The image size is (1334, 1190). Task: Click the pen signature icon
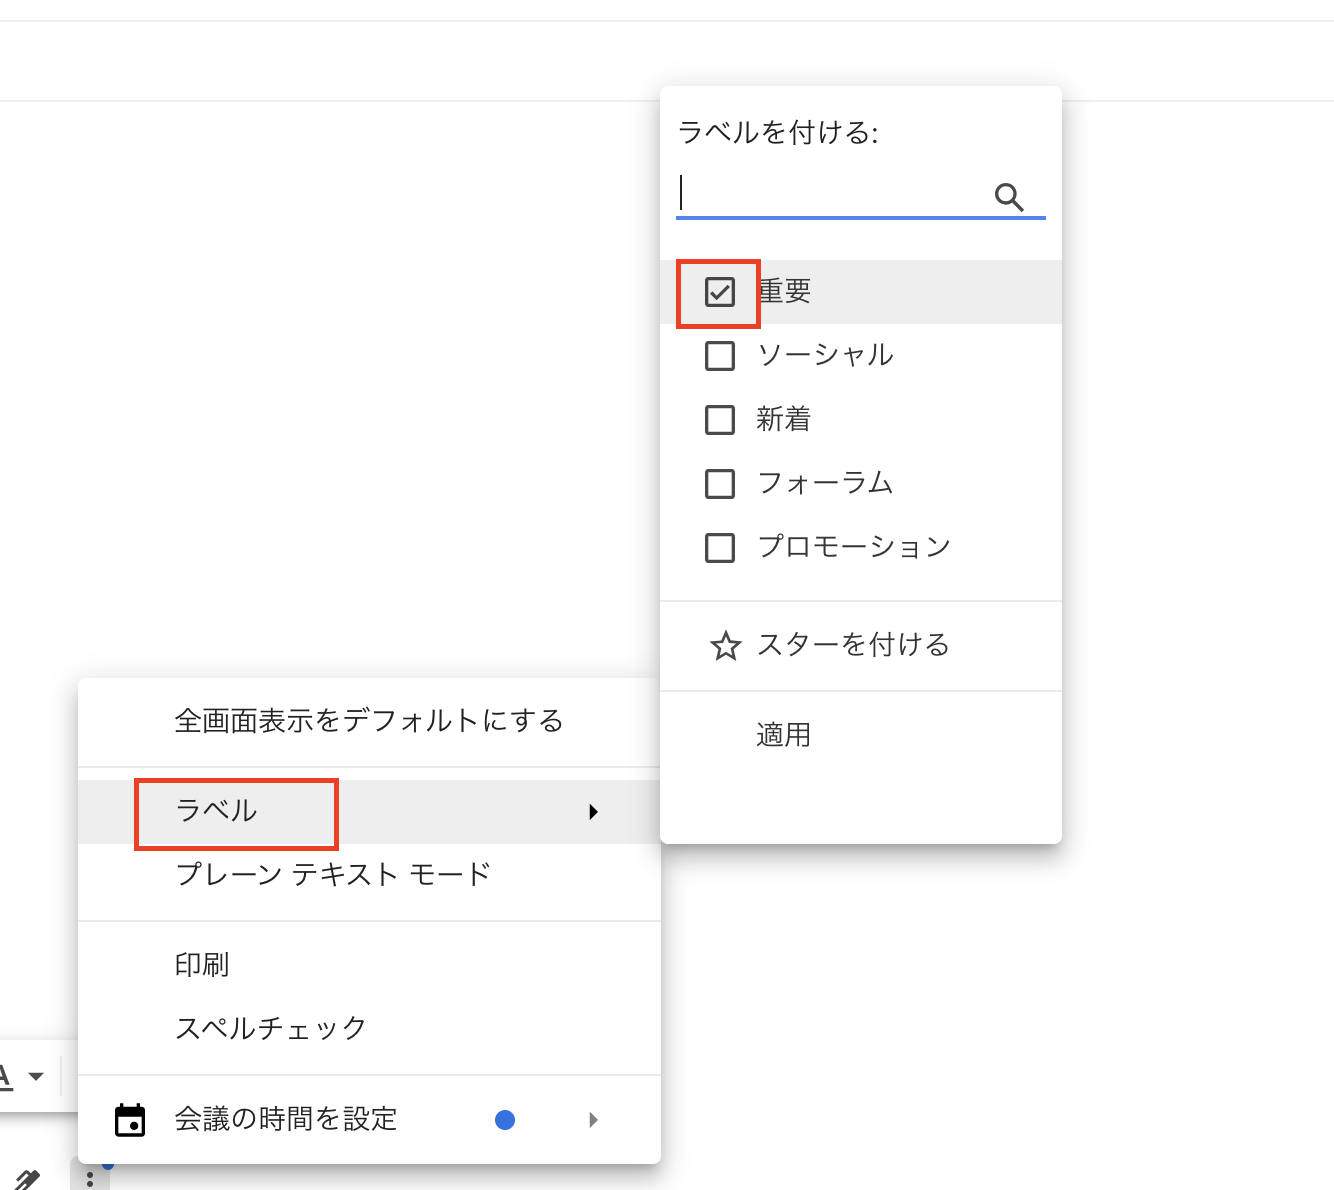pos(27,1180)
